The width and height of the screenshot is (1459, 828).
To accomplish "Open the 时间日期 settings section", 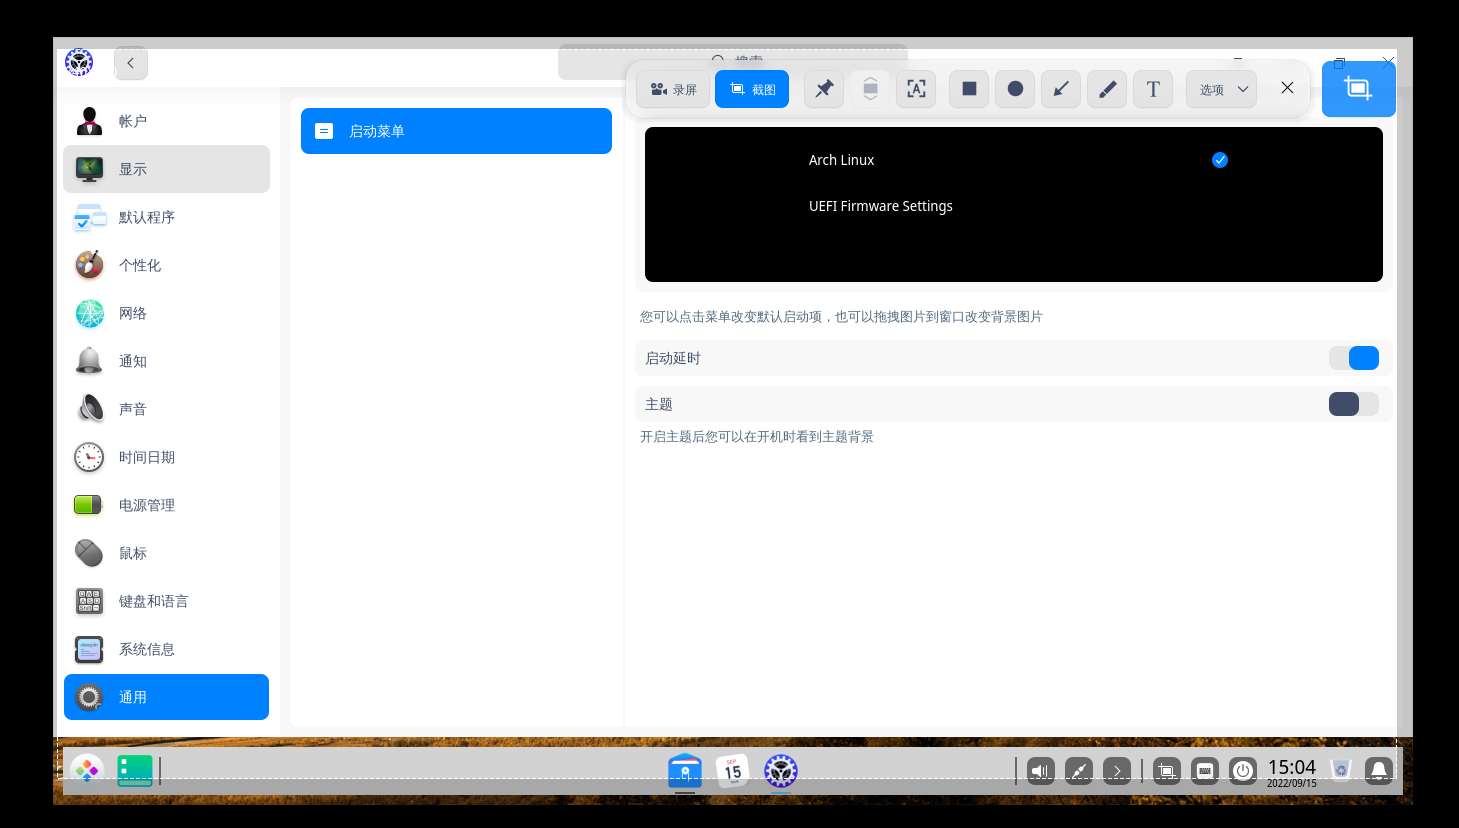I will (166, 457).
